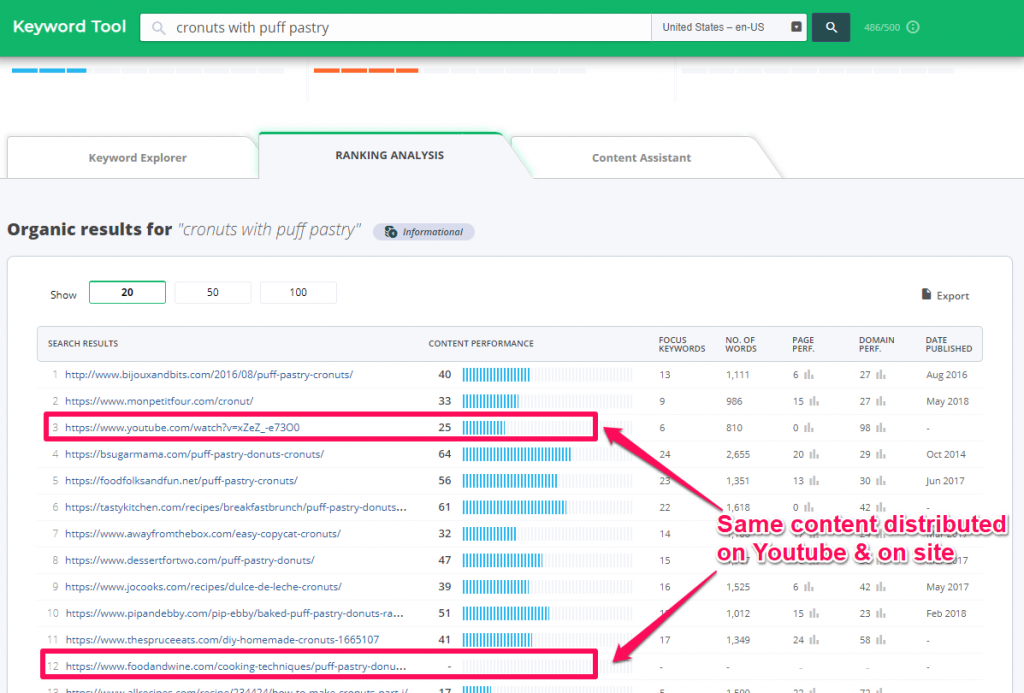Click page perf chart icon for youtube row
This screenshot has height=693, width=1024.
[x=809, y=428]
